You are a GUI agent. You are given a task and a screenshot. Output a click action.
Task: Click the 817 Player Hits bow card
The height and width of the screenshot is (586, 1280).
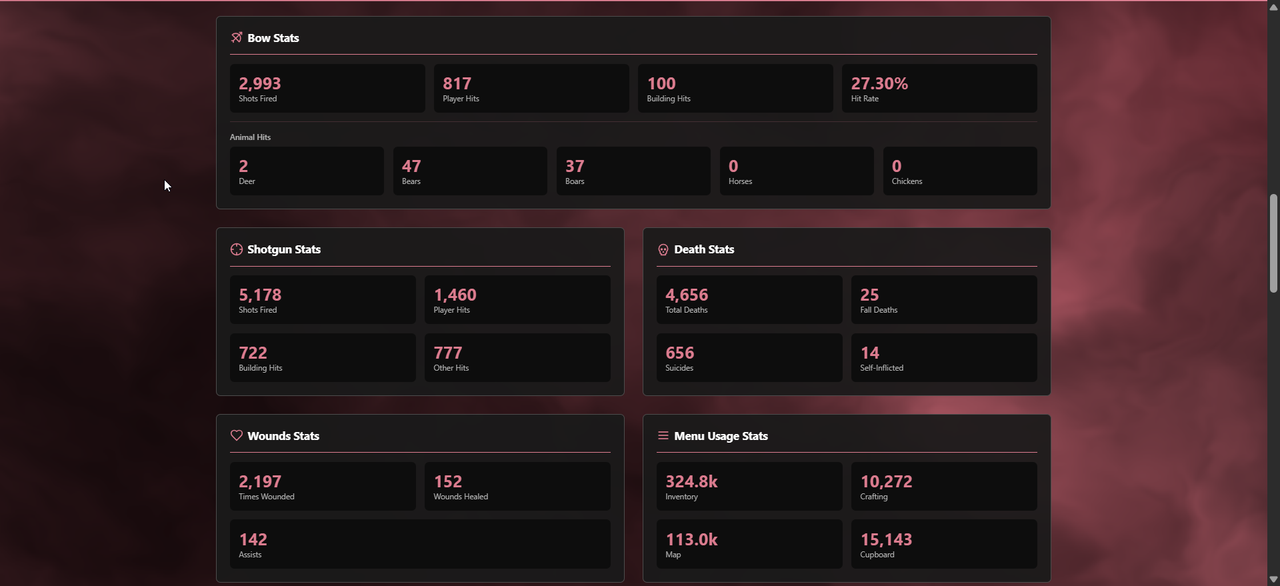531,89
